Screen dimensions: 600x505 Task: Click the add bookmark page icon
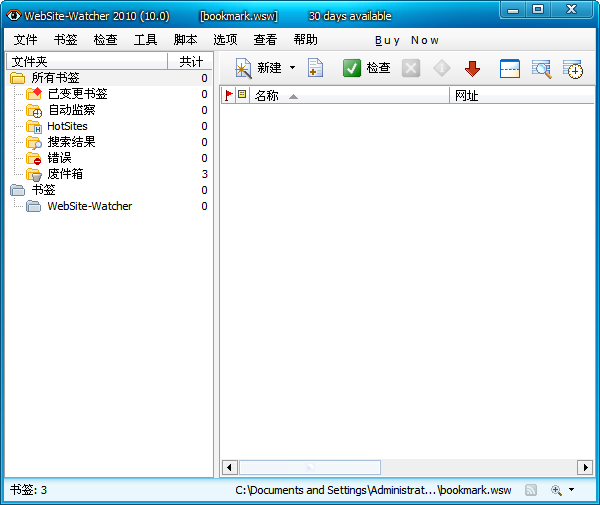(315, 68)
